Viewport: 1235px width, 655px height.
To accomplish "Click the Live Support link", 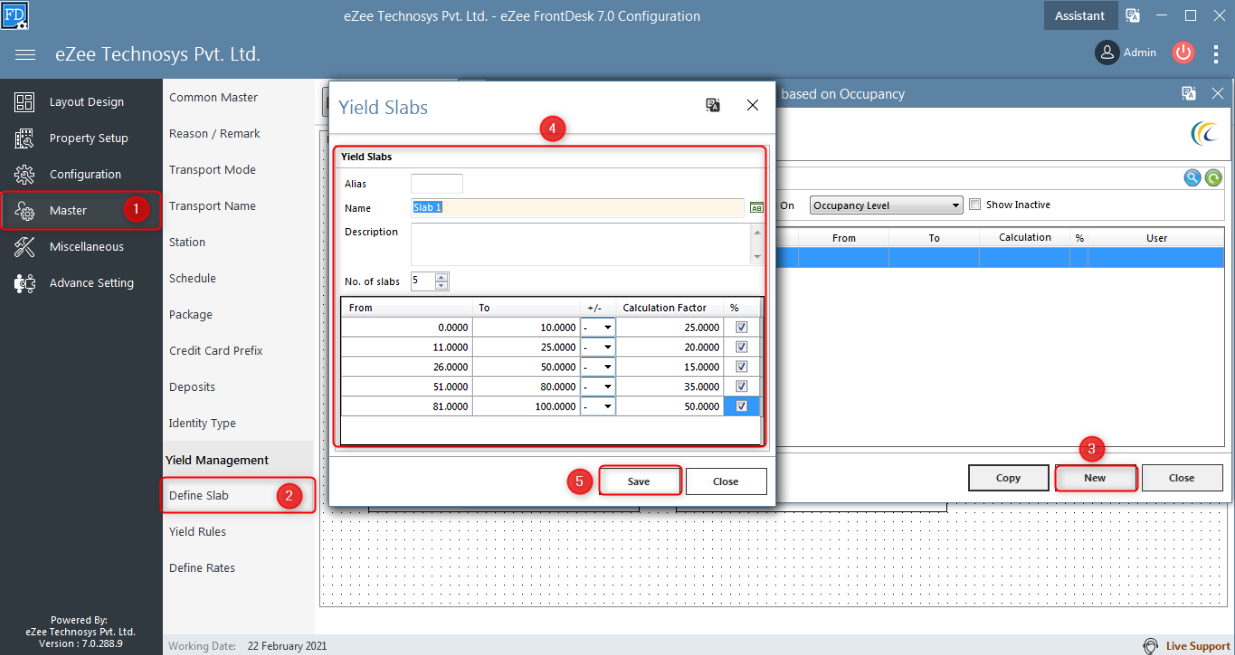I will (1198, 646).
